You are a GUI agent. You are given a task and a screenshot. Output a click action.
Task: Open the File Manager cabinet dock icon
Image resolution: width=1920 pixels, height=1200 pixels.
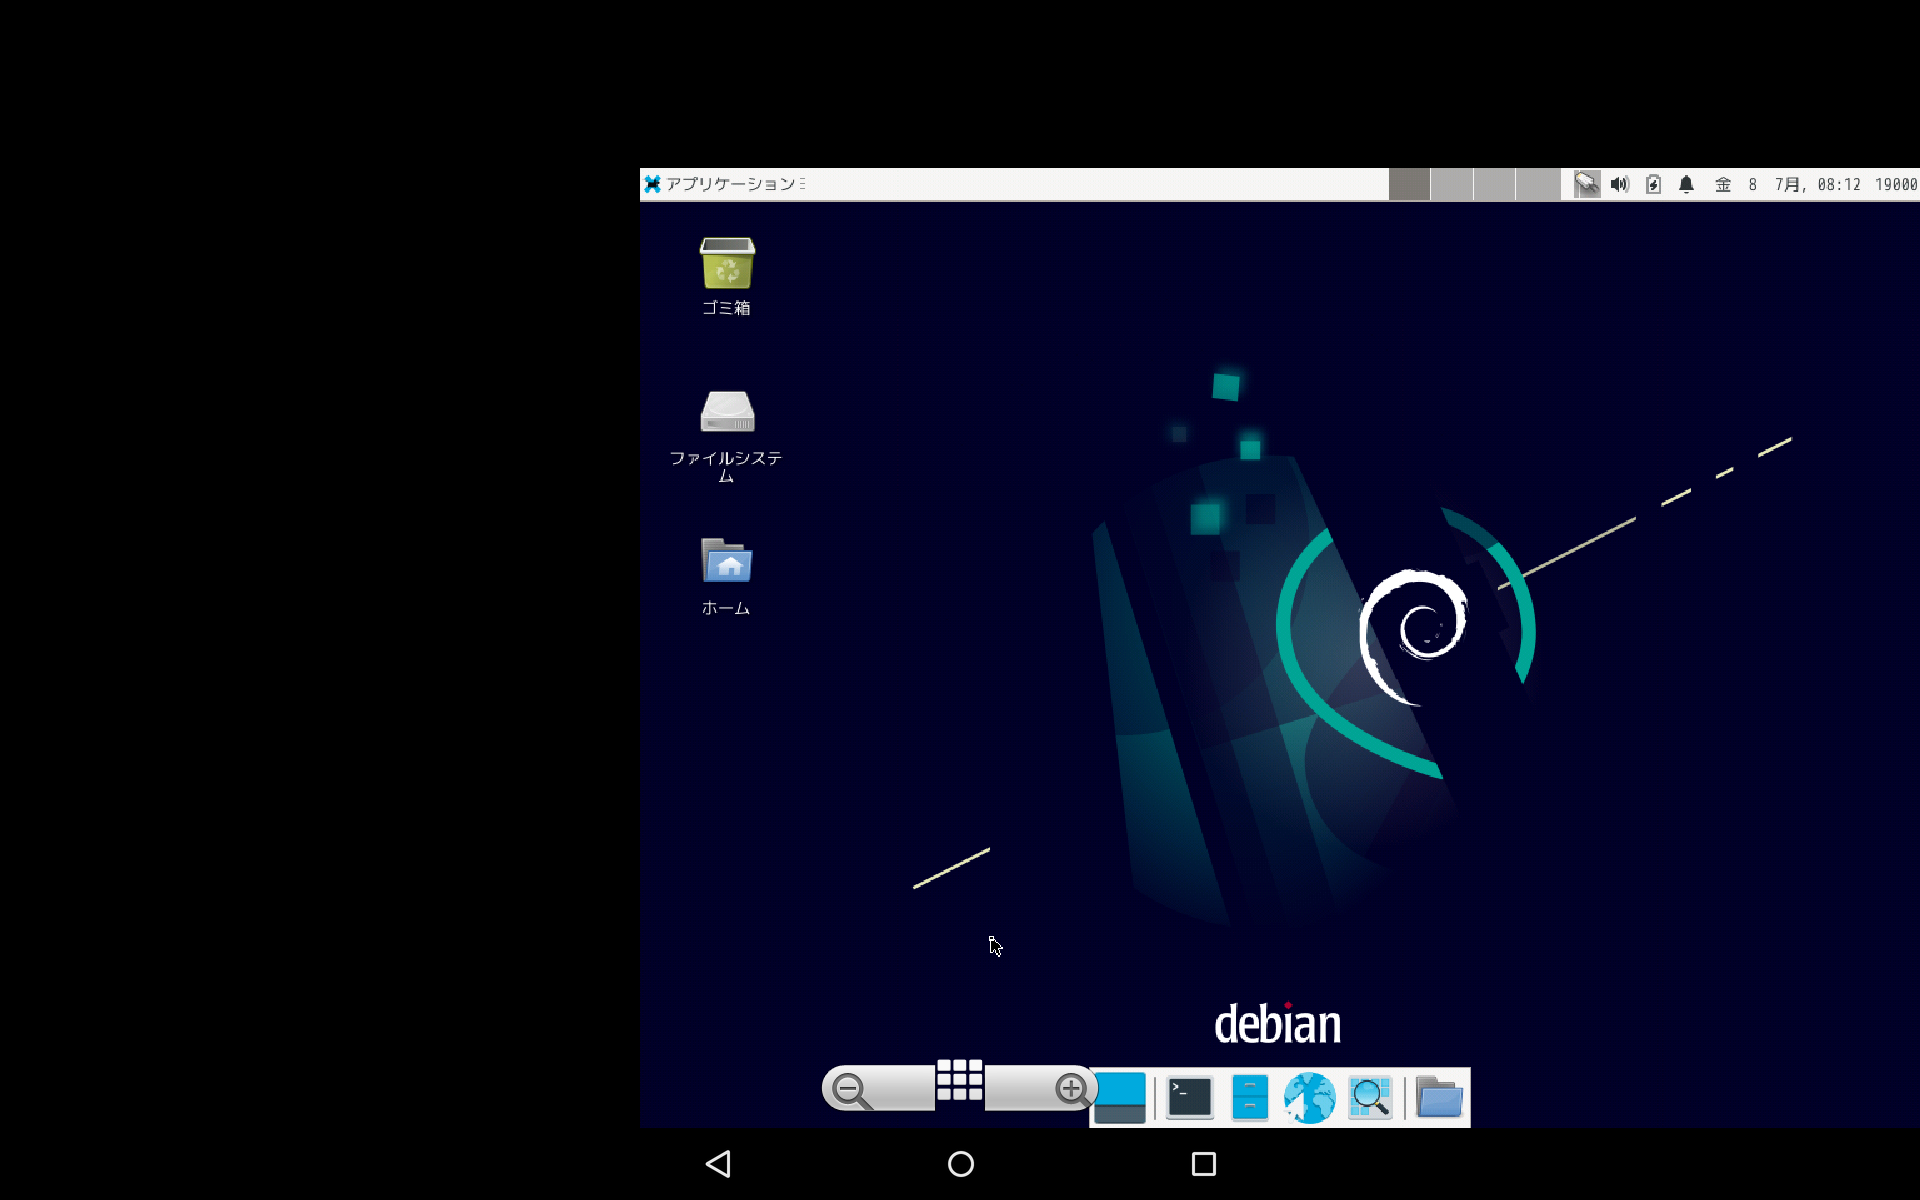[1250, 1098]
